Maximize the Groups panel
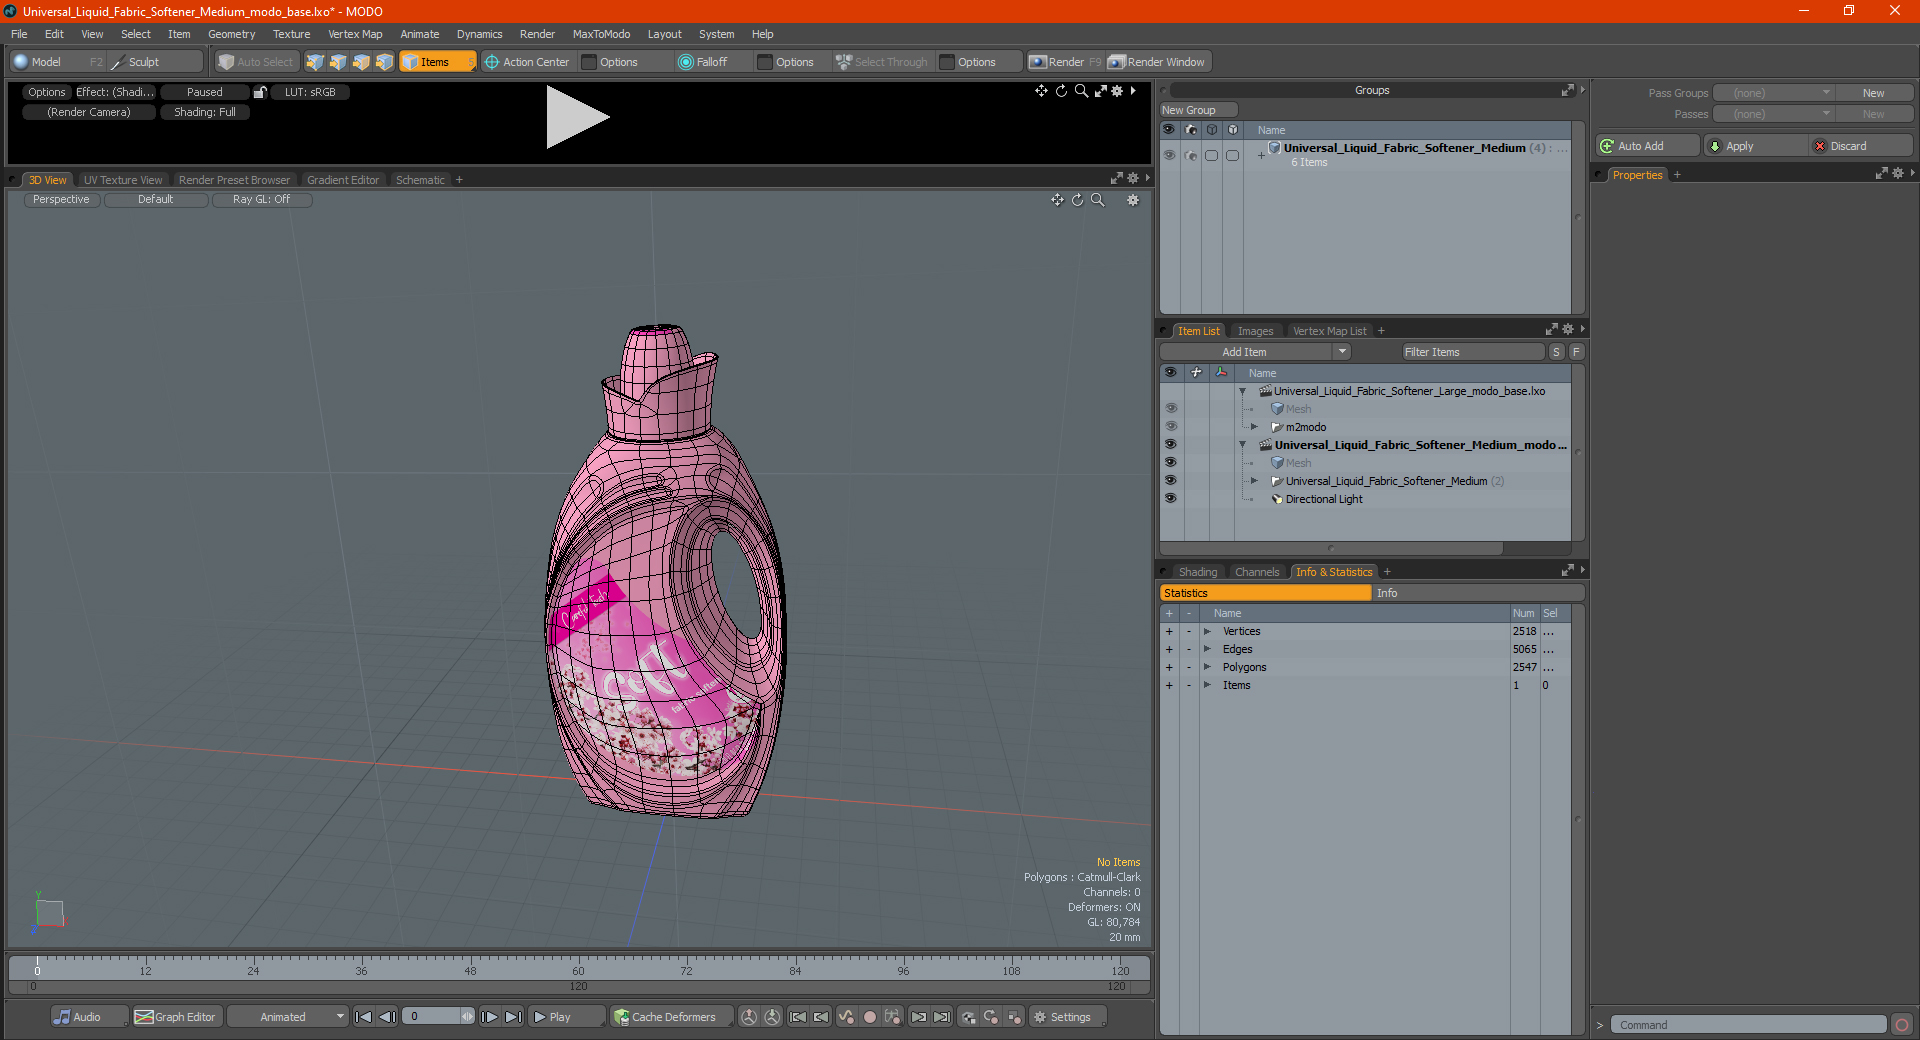This screenshot has height=1040, width=1920. coord(1567,90)
